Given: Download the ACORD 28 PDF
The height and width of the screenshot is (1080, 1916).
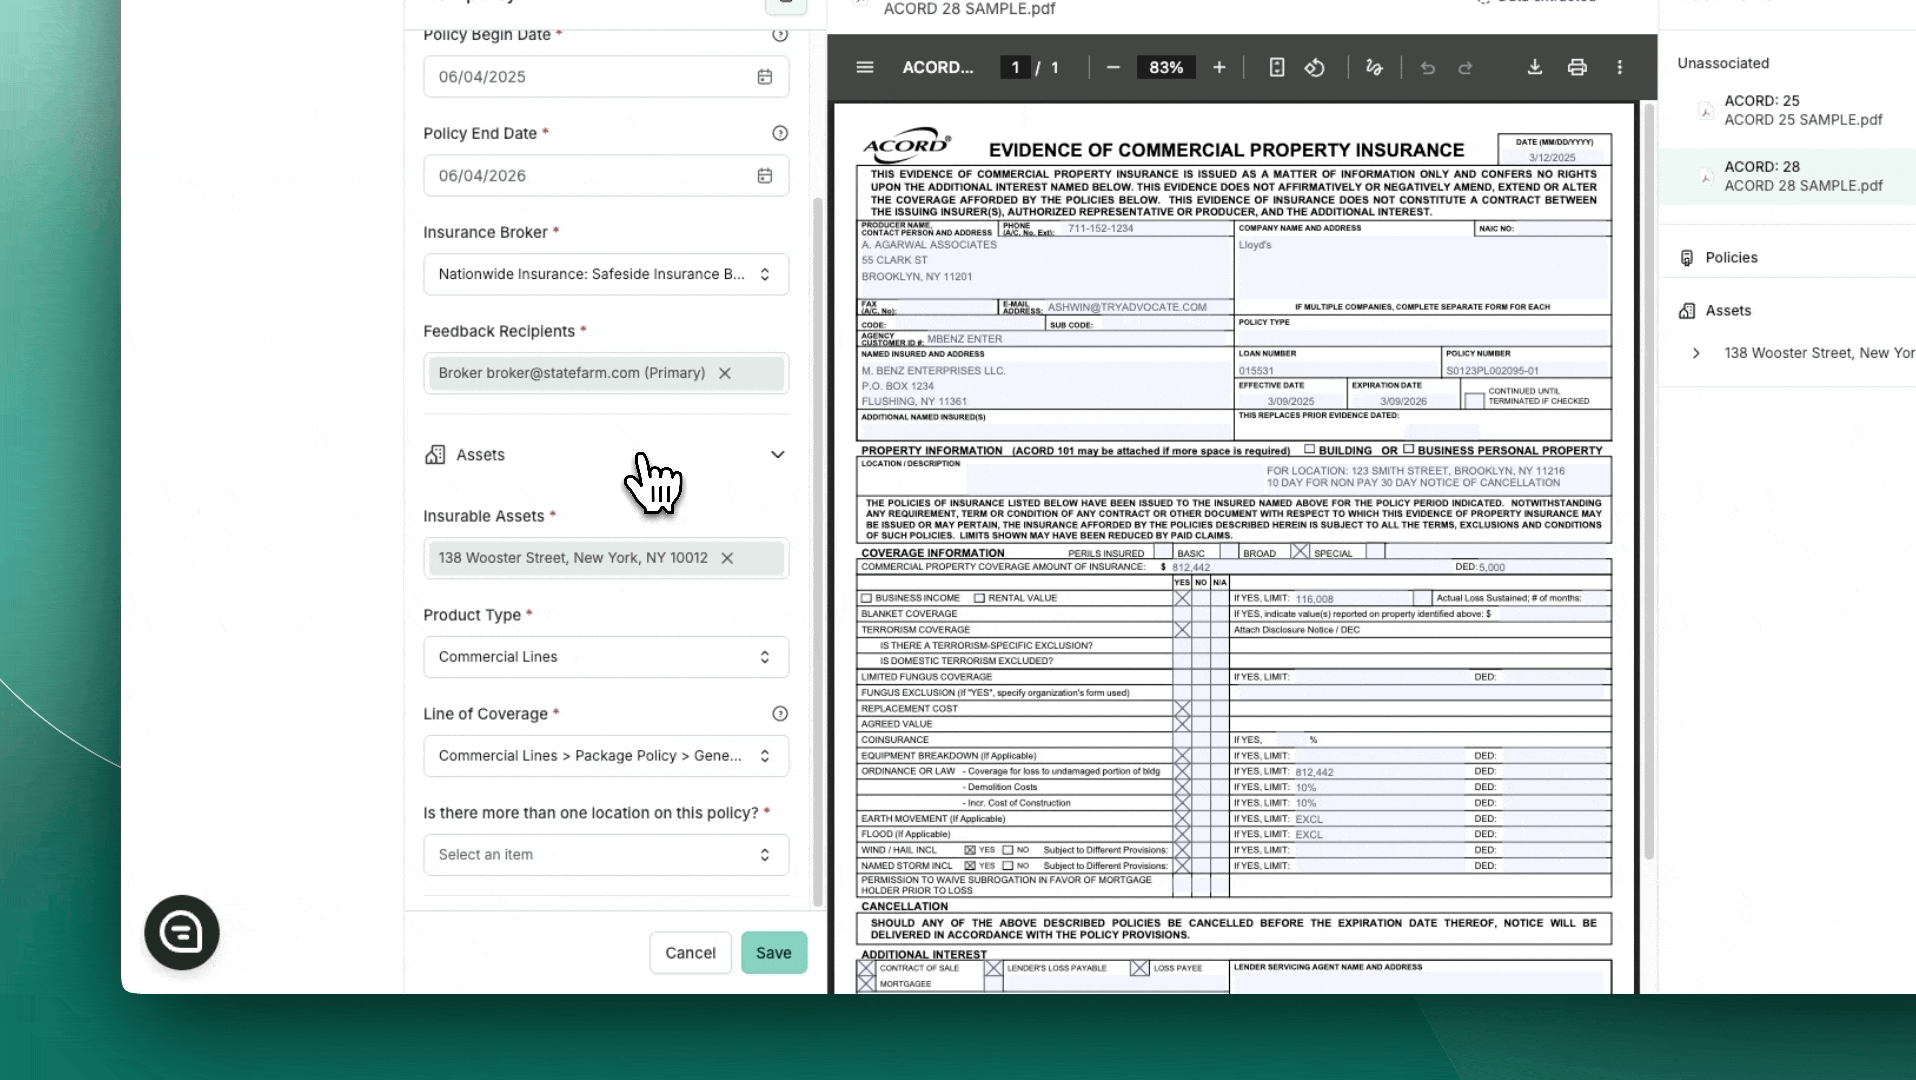Looking at the screenshot, I should tap(1535, 67).
